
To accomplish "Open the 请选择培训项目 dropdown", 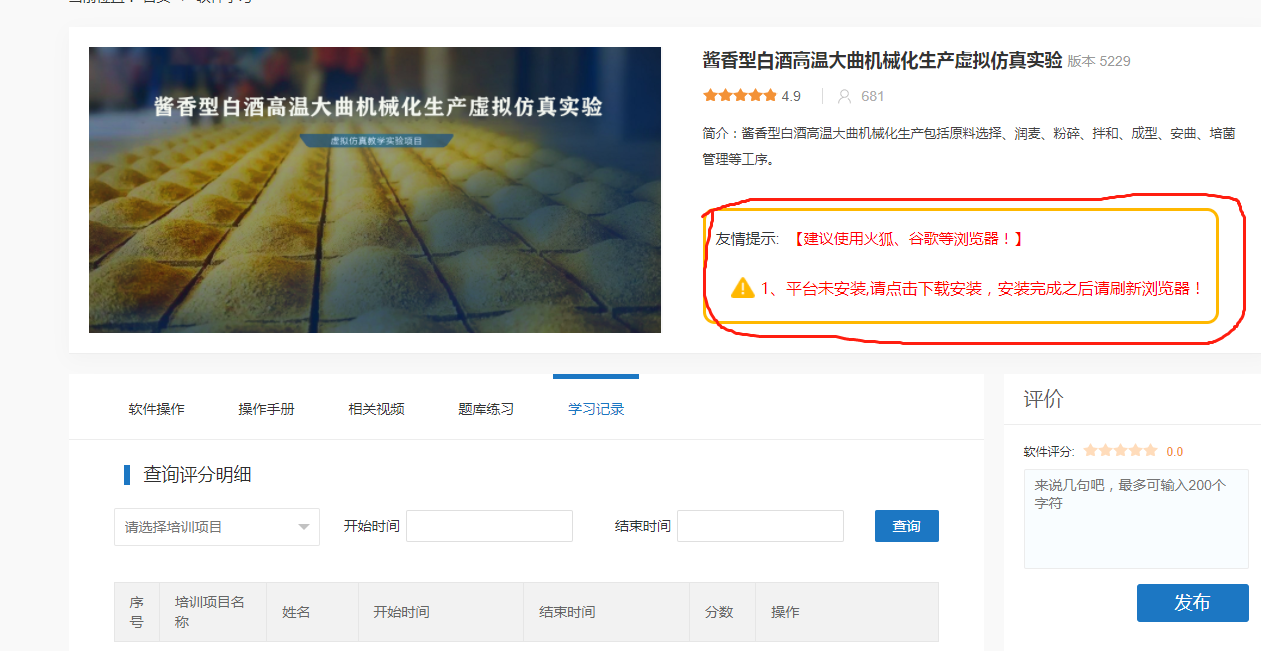I will [x=217, y=527].
